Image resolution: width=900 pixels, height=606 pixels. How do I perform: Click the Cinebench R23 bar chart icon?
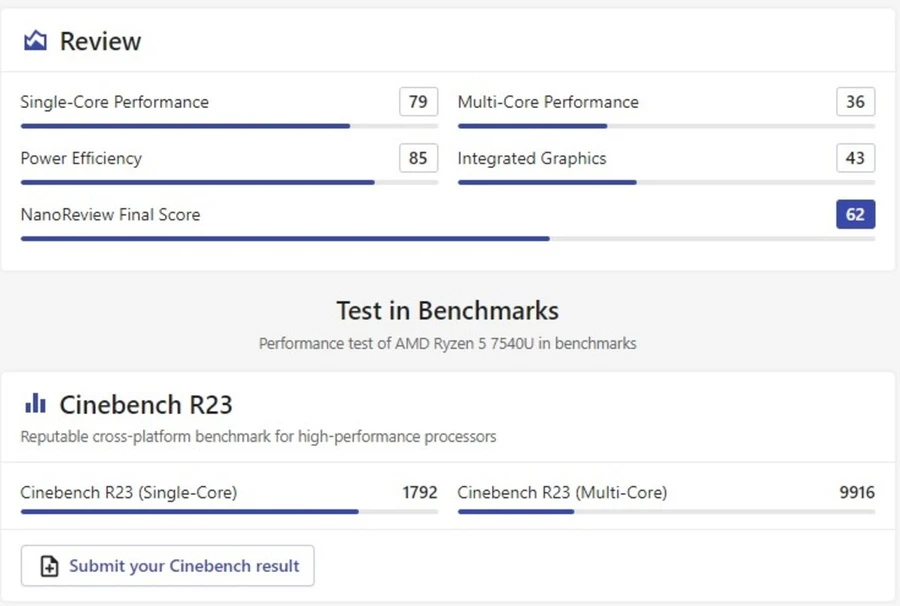click(x=35, y=403)
